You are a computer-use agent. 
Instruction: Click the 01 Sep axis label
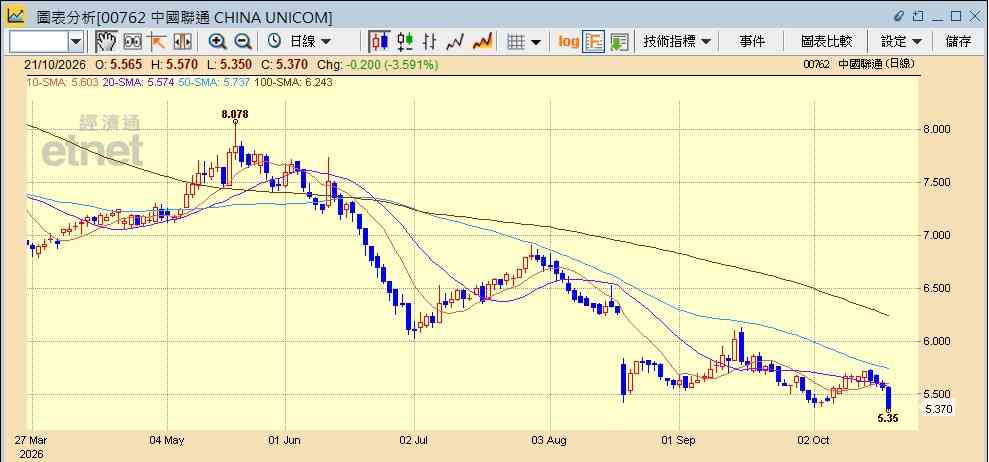tap(679, 440)
